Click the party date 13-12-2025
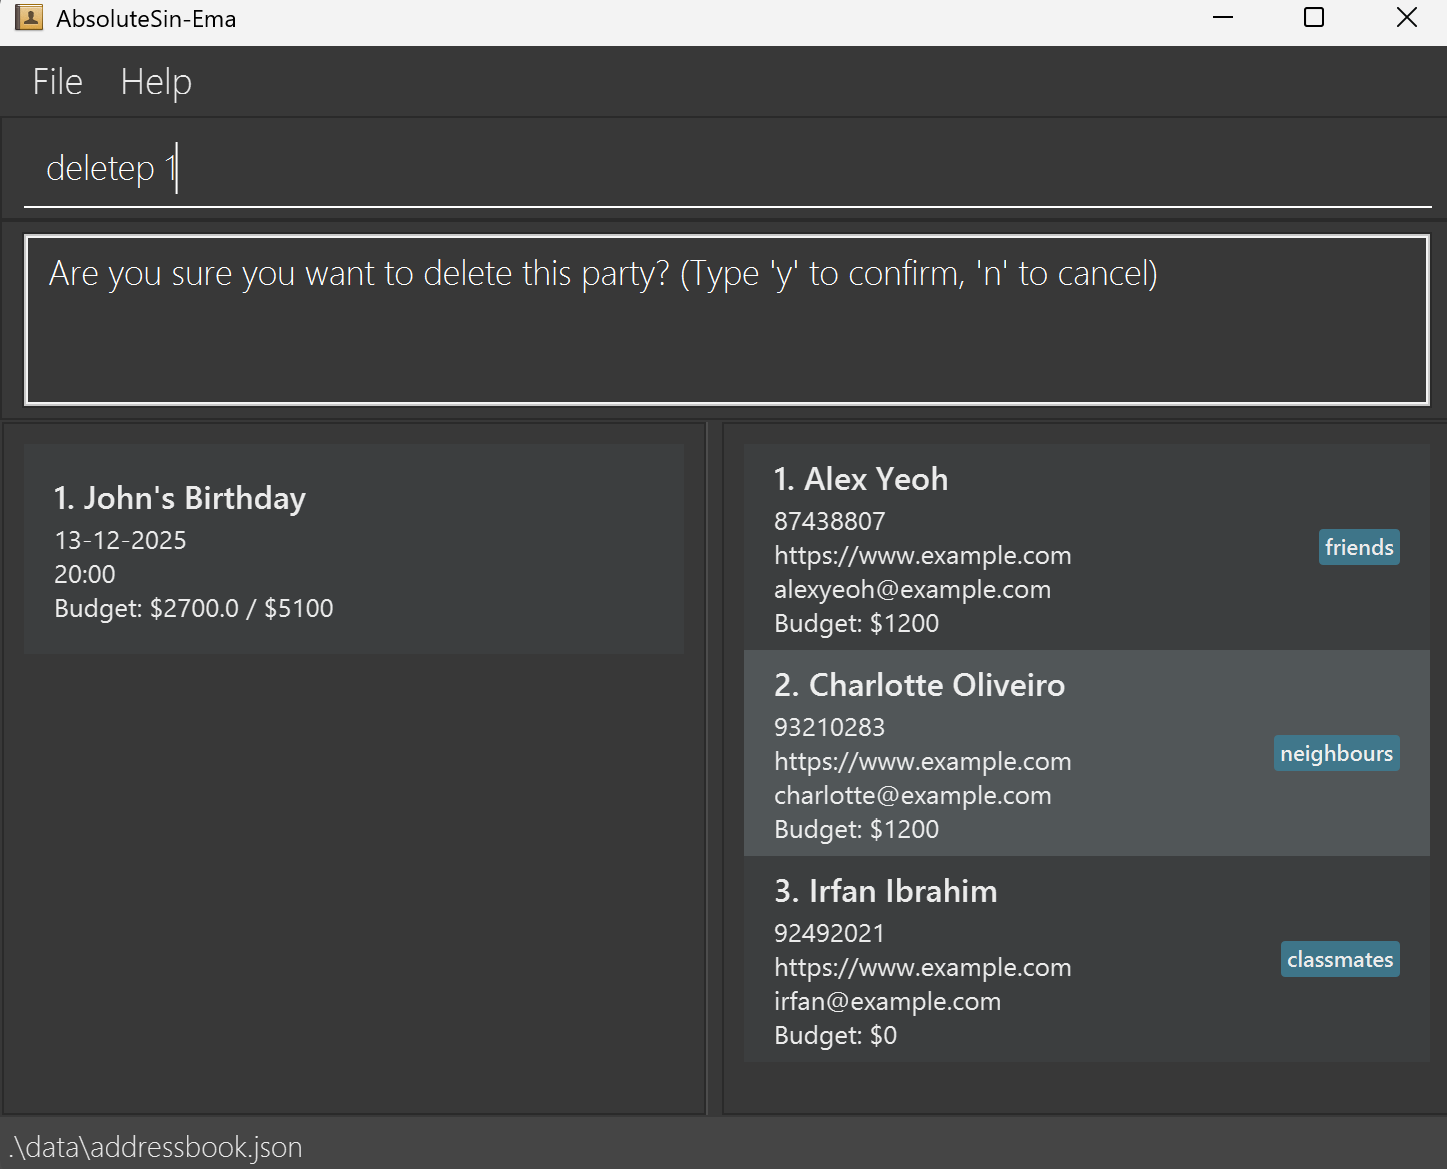Screen dimensions: 1447x1169 pyautogui.click(x=120, y=540)
